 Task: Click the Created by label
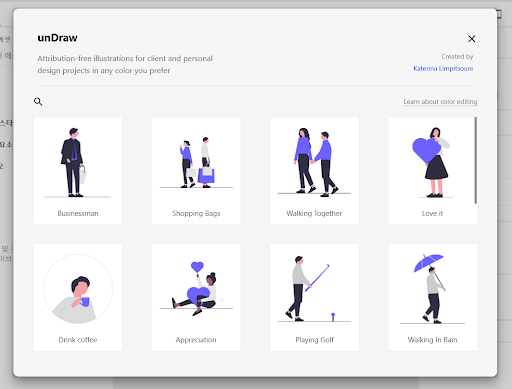pos(457,57)
